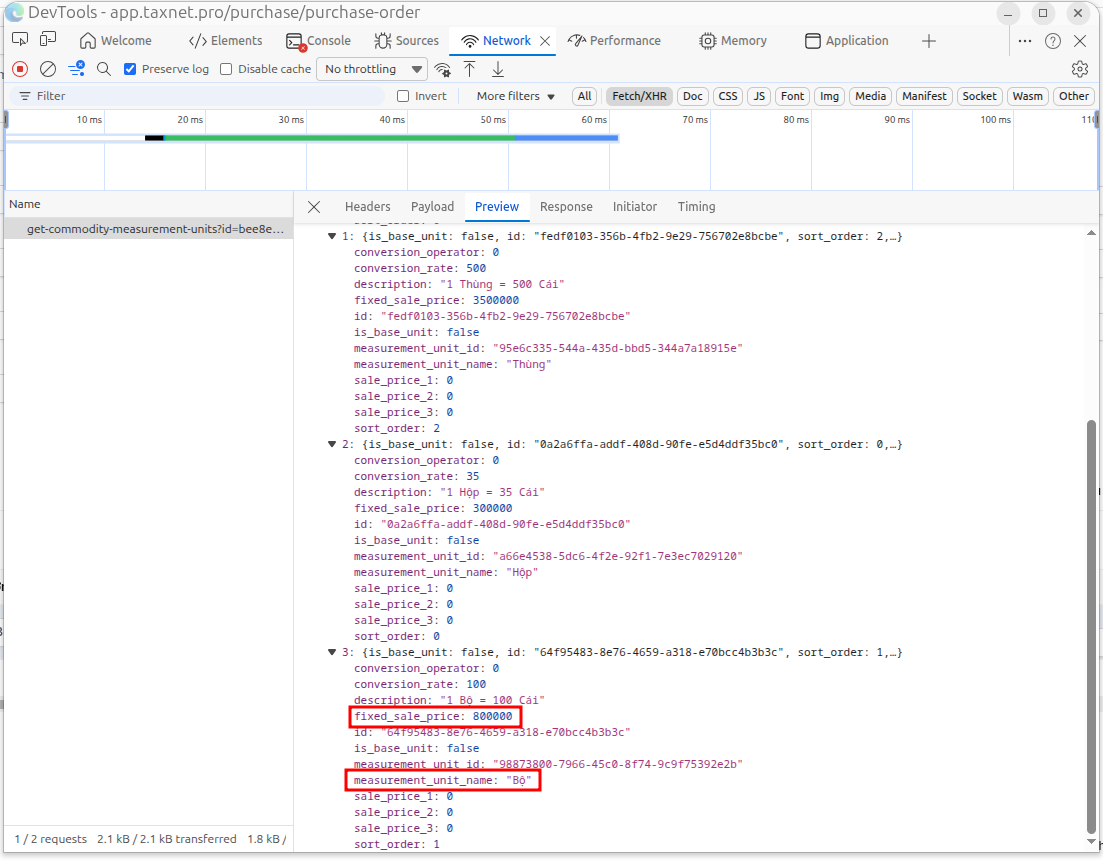This screenshot has width=1103, height=863.
Task: Enable Disable cache checkbox
Action: (x=226, y=69)
